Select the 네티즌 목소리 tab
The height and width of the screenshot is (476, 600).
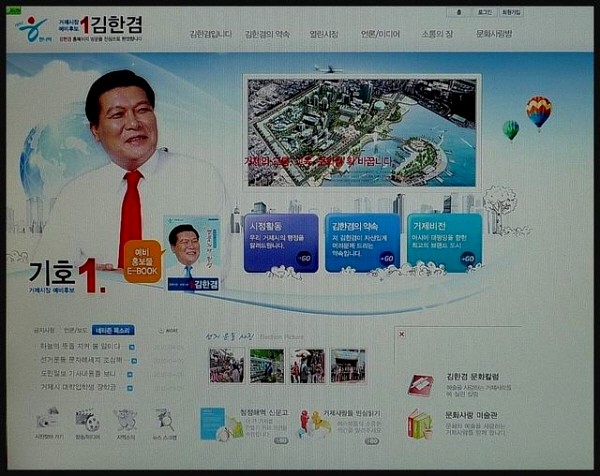pyautogui.click(x=112, y=330)
